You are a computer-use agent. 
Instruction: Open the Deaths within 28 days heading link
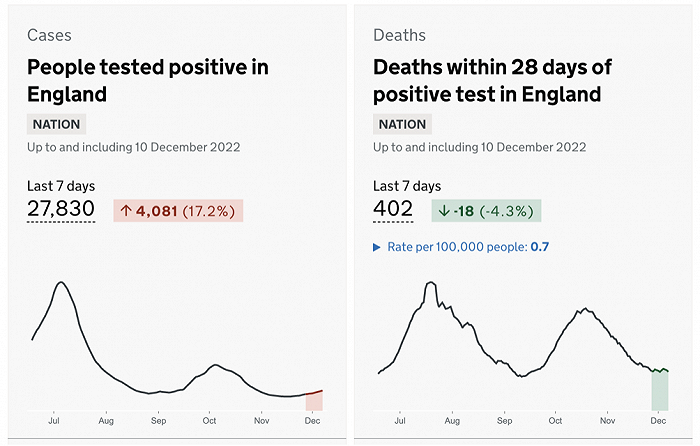coord(492,81)
